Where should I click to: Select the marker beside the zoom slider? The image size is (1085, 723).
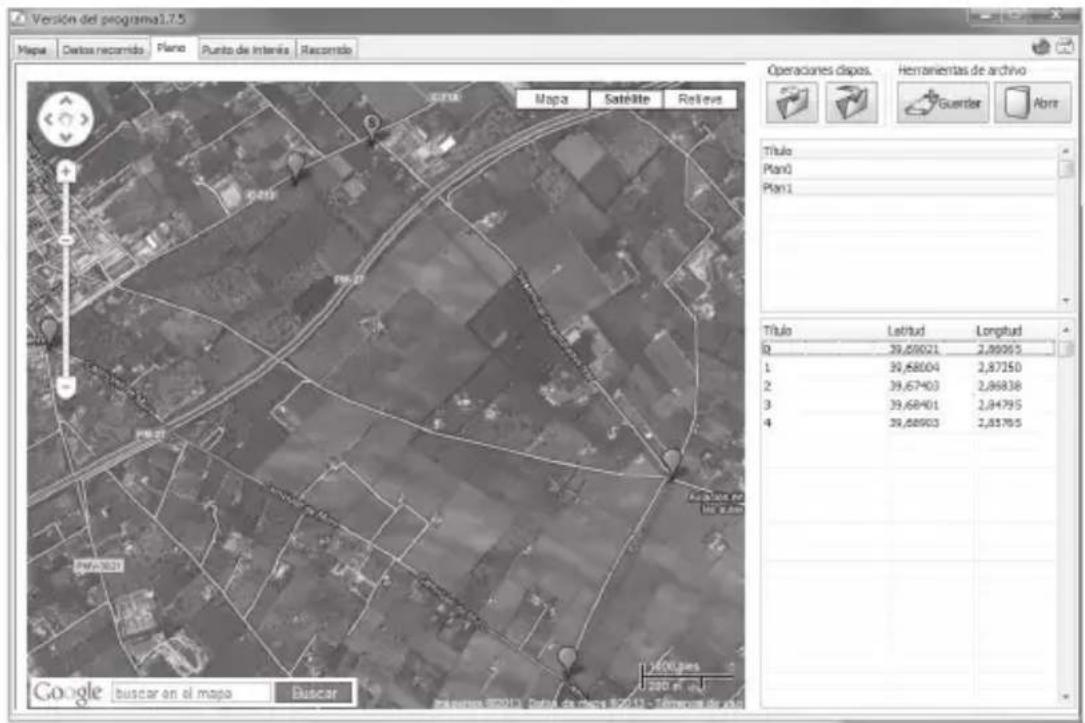[48, 331]
